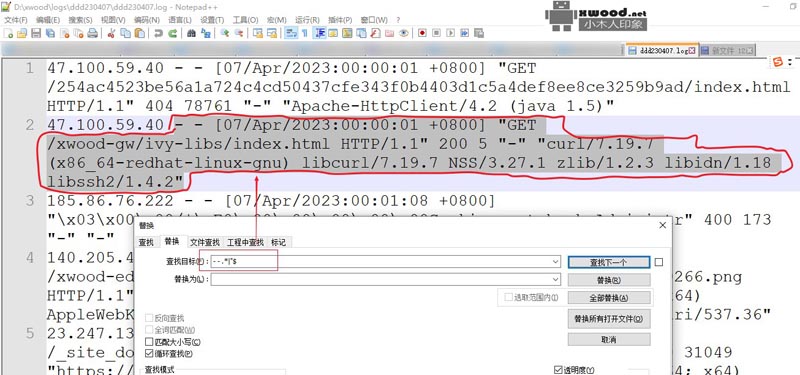This screenshot has height=375, width=800.
Task: Click the Undo toolbar icon
Action: [159, 33]
